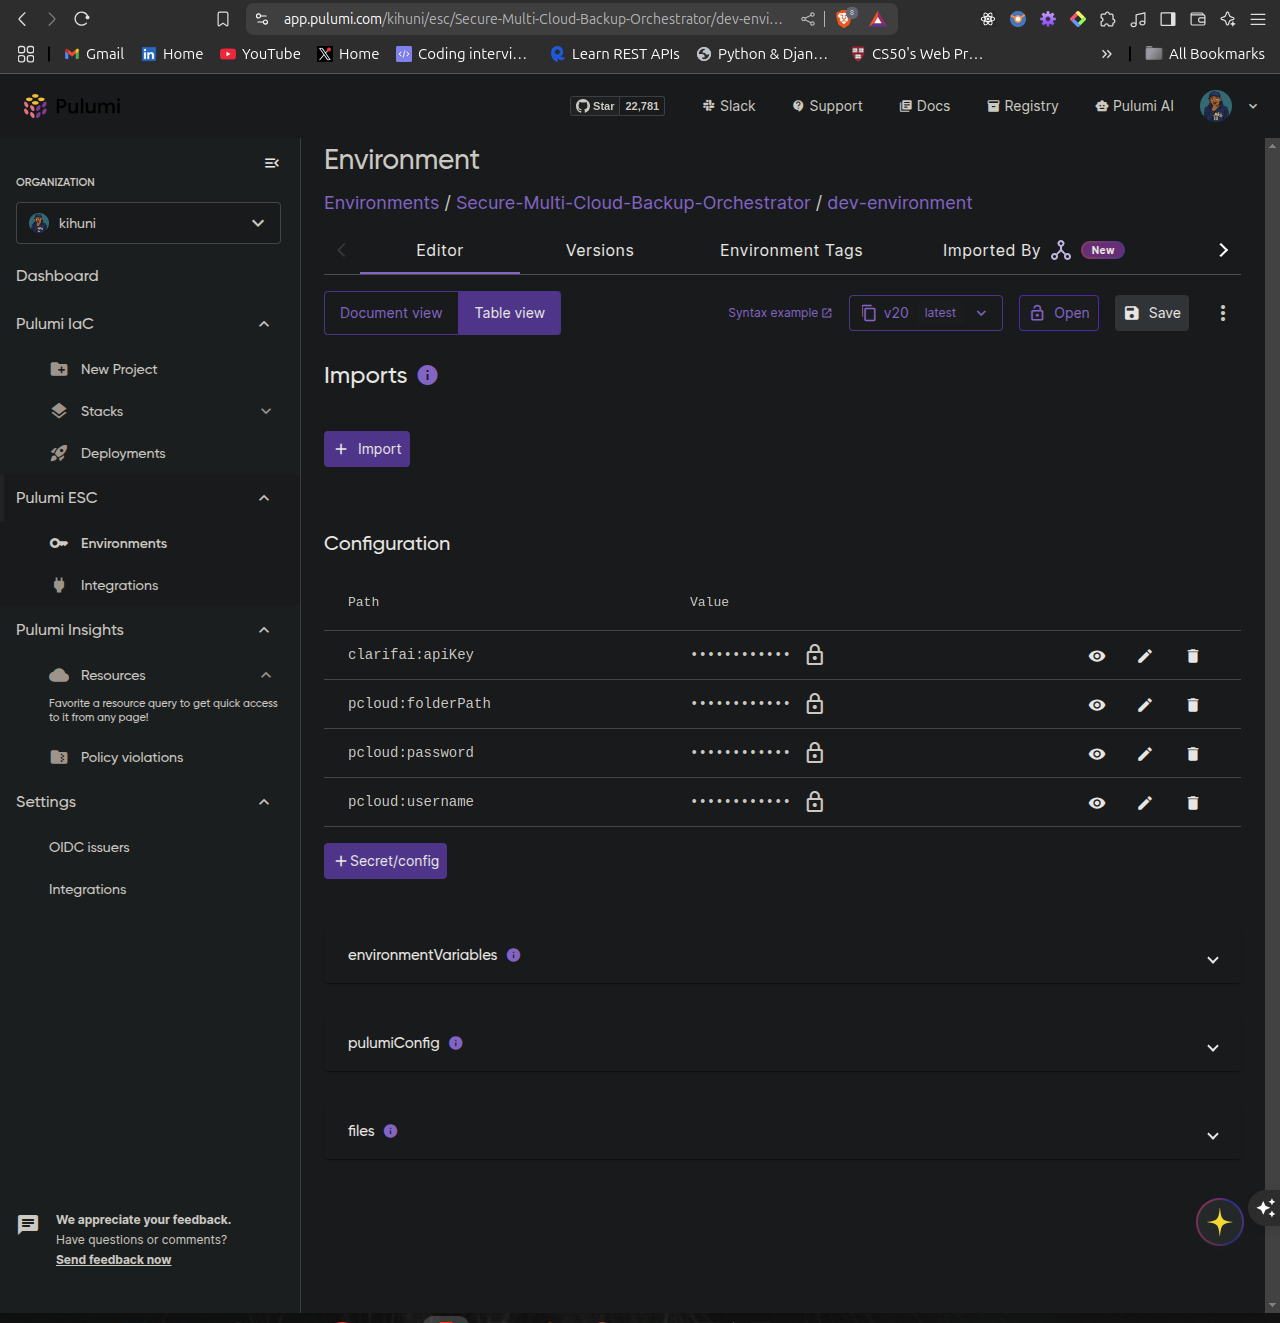This screenshot has width=1280, height=1323.
Task: Open Policy violations in sidebar
Action: click(132, 757)
